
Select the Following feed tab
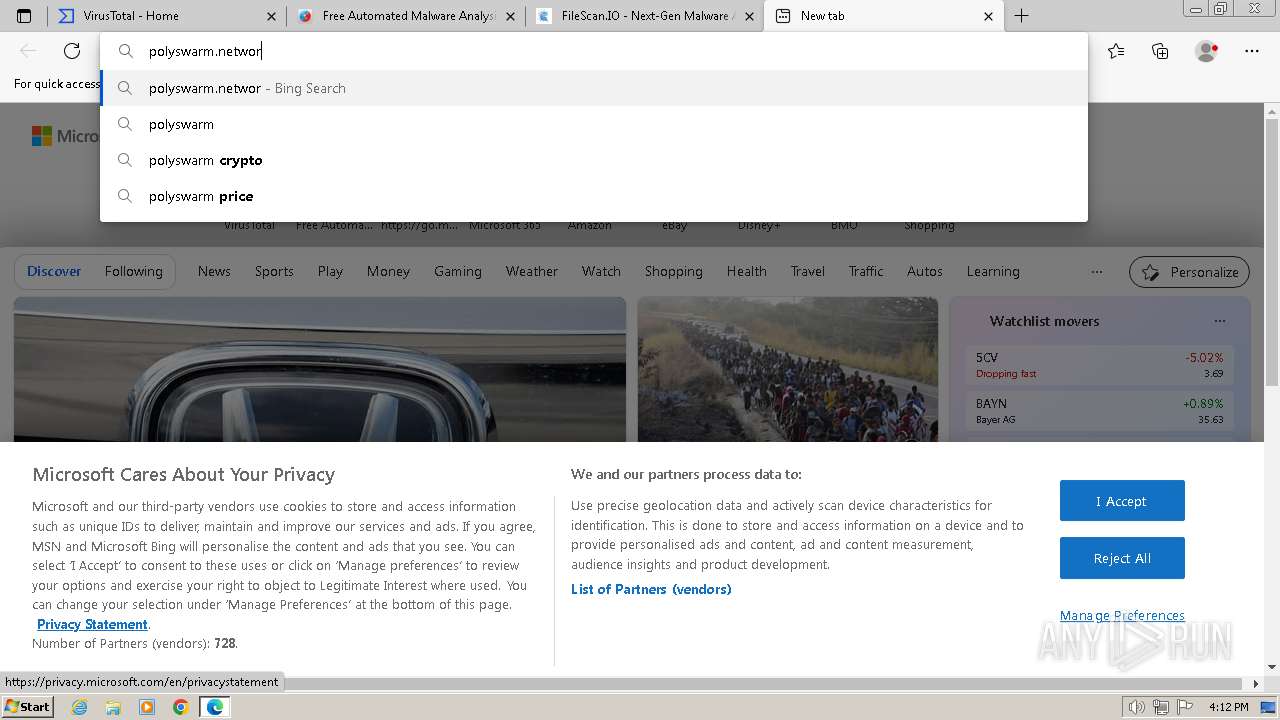133,271
